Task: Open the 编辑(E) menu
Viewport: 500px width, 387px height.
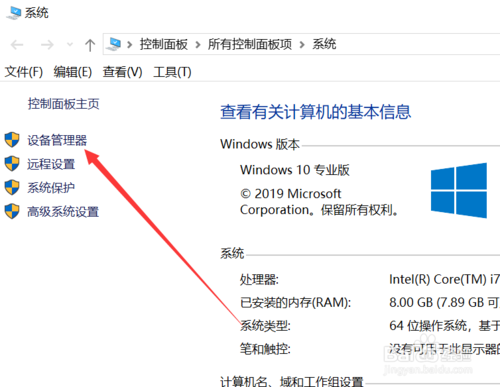Action: click(x=73, y=72)
